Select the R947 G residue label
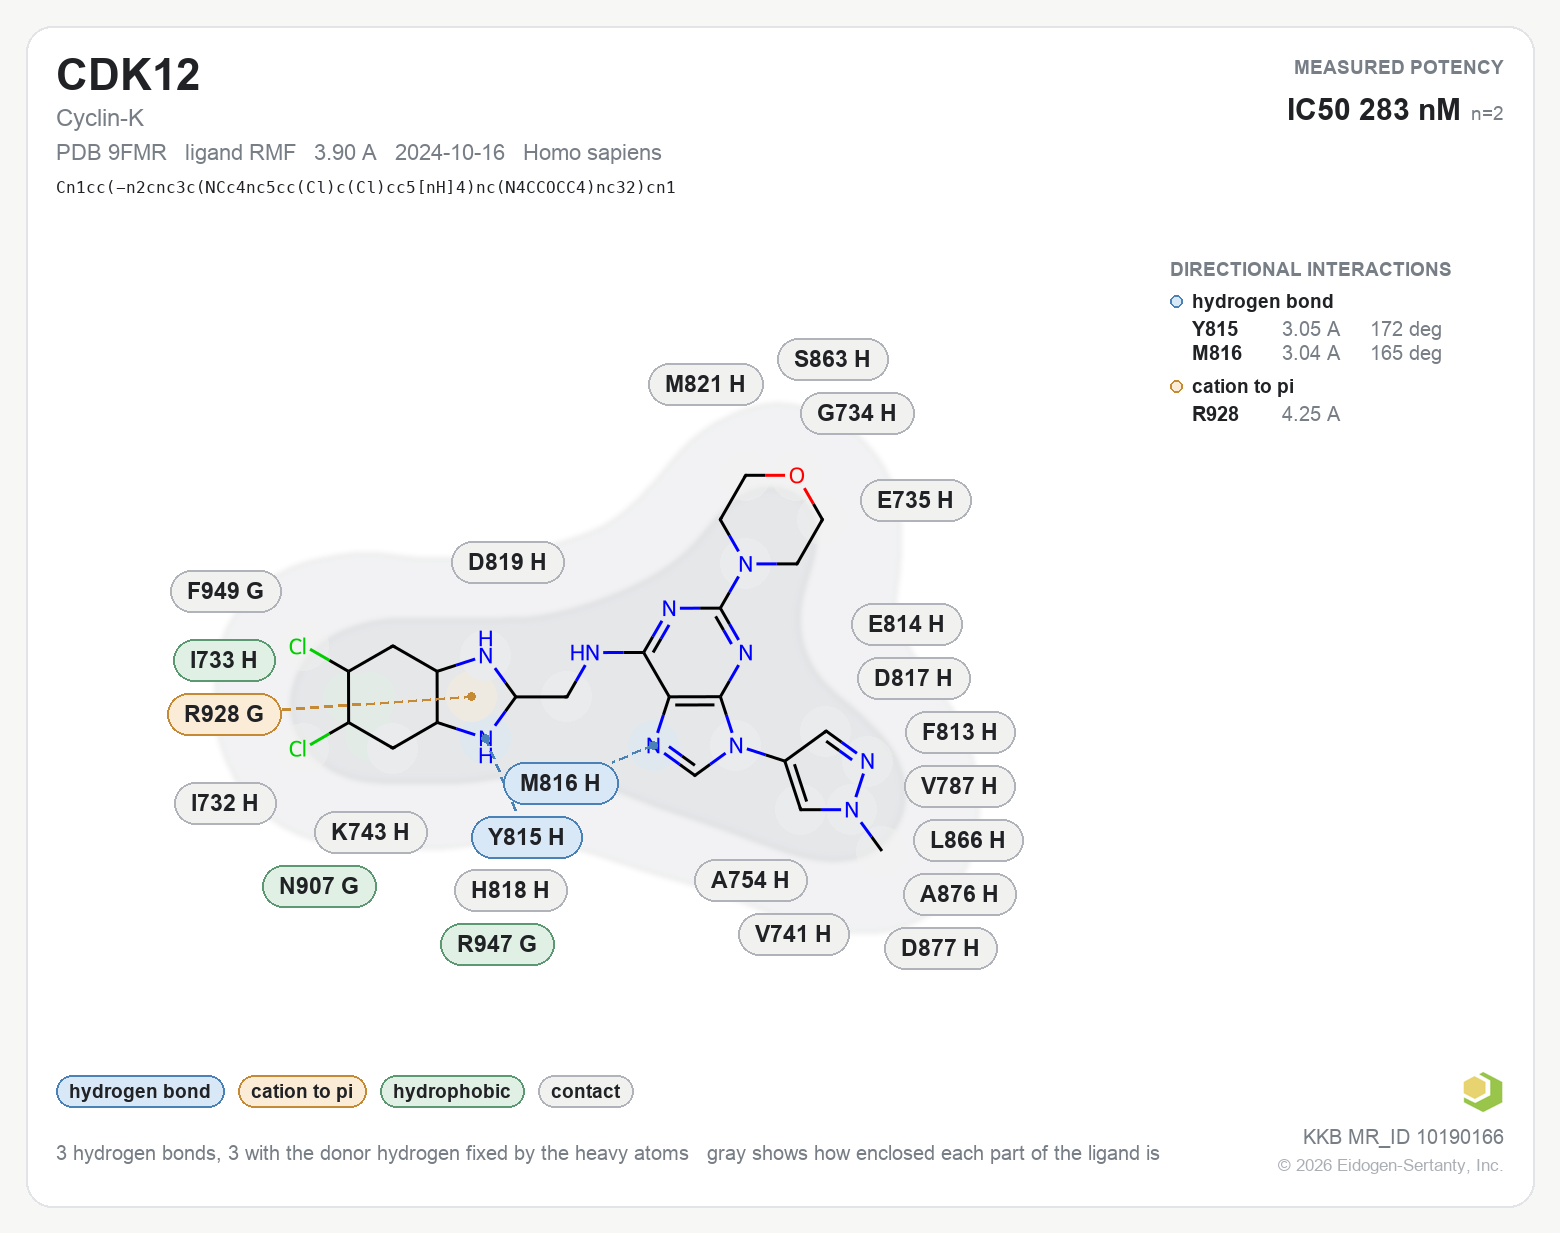The height and width of the screenshot is (1233, 1560). pyautogui.click(x=497, y=944)
